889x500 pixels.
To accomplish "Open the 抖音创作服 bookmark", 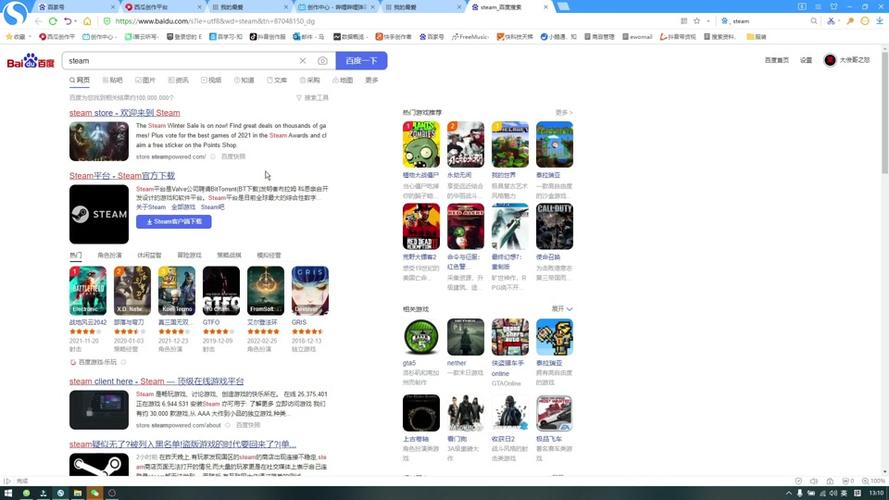I will [x=268, y=36].
